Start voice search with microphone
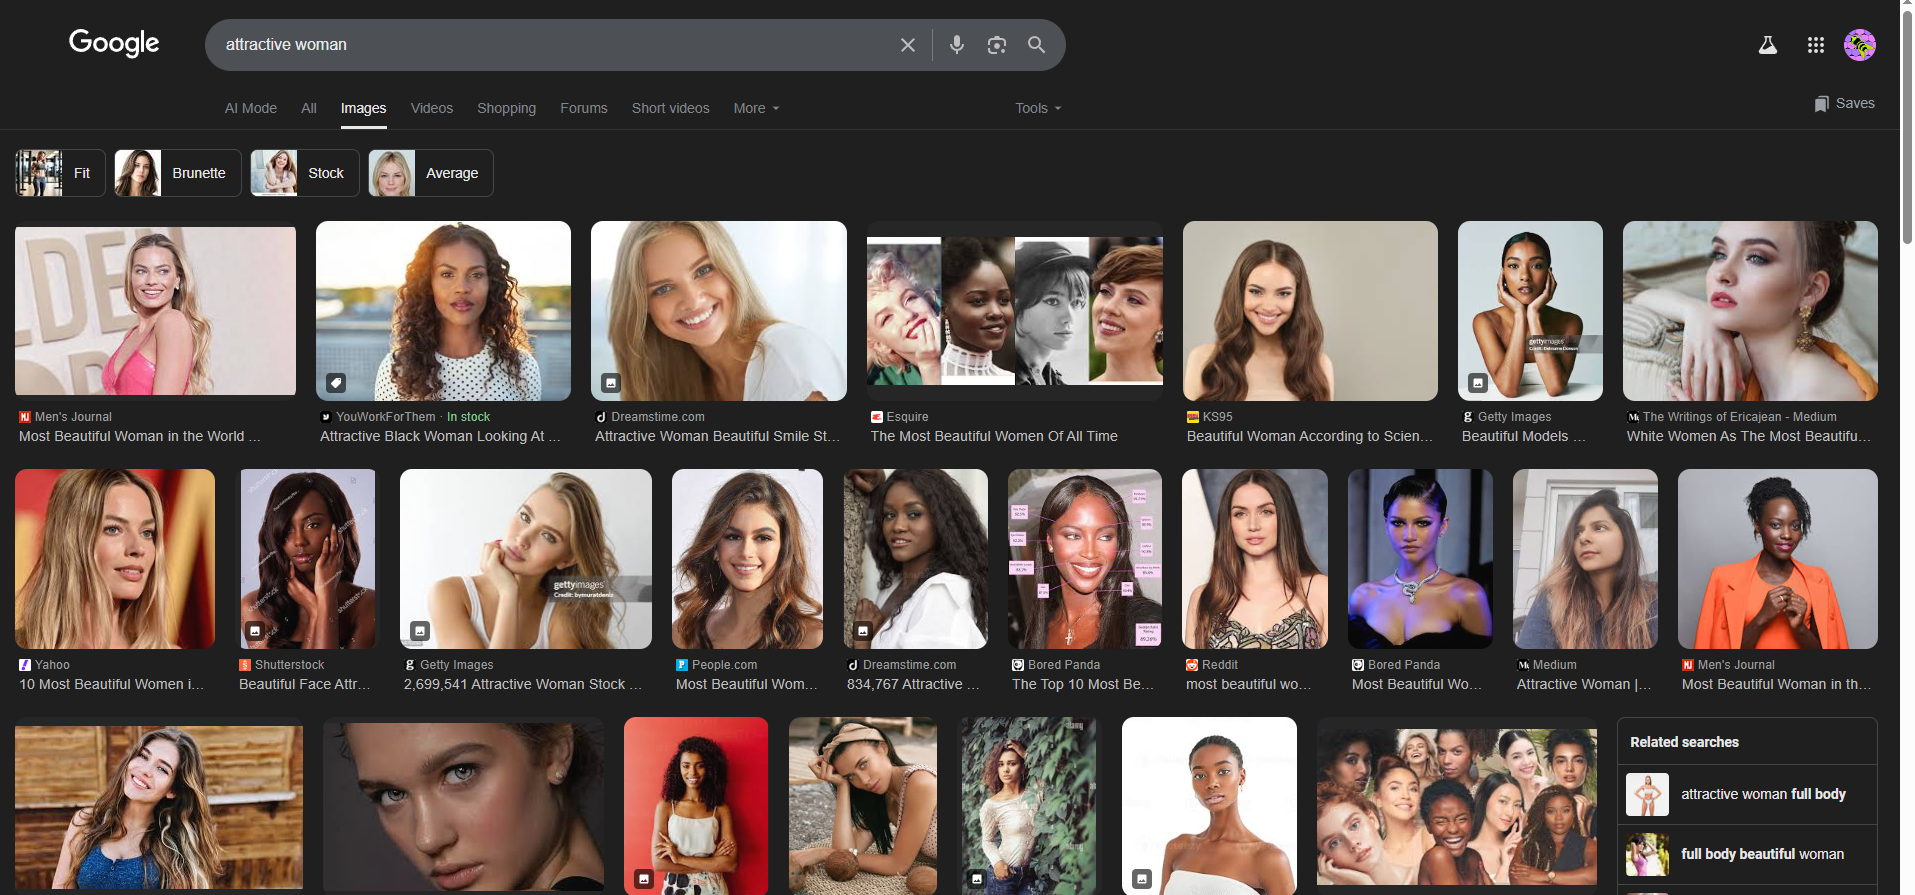 point(957,45)
